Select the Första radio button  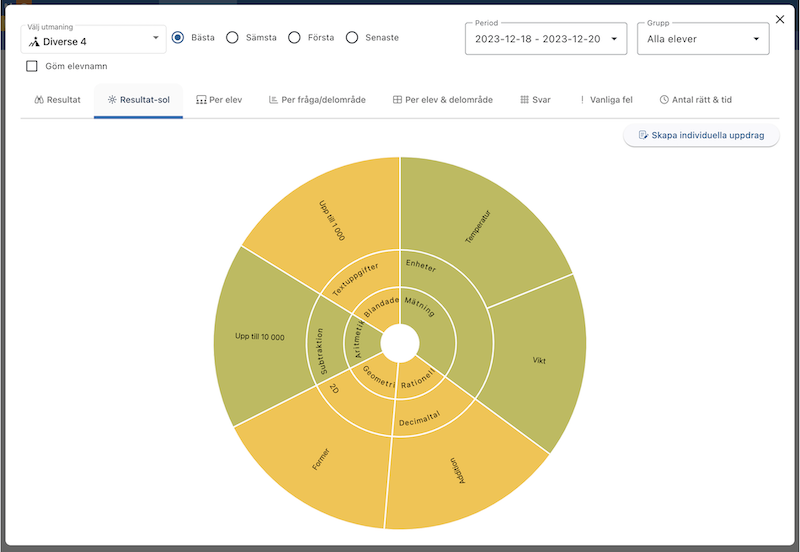294,38
